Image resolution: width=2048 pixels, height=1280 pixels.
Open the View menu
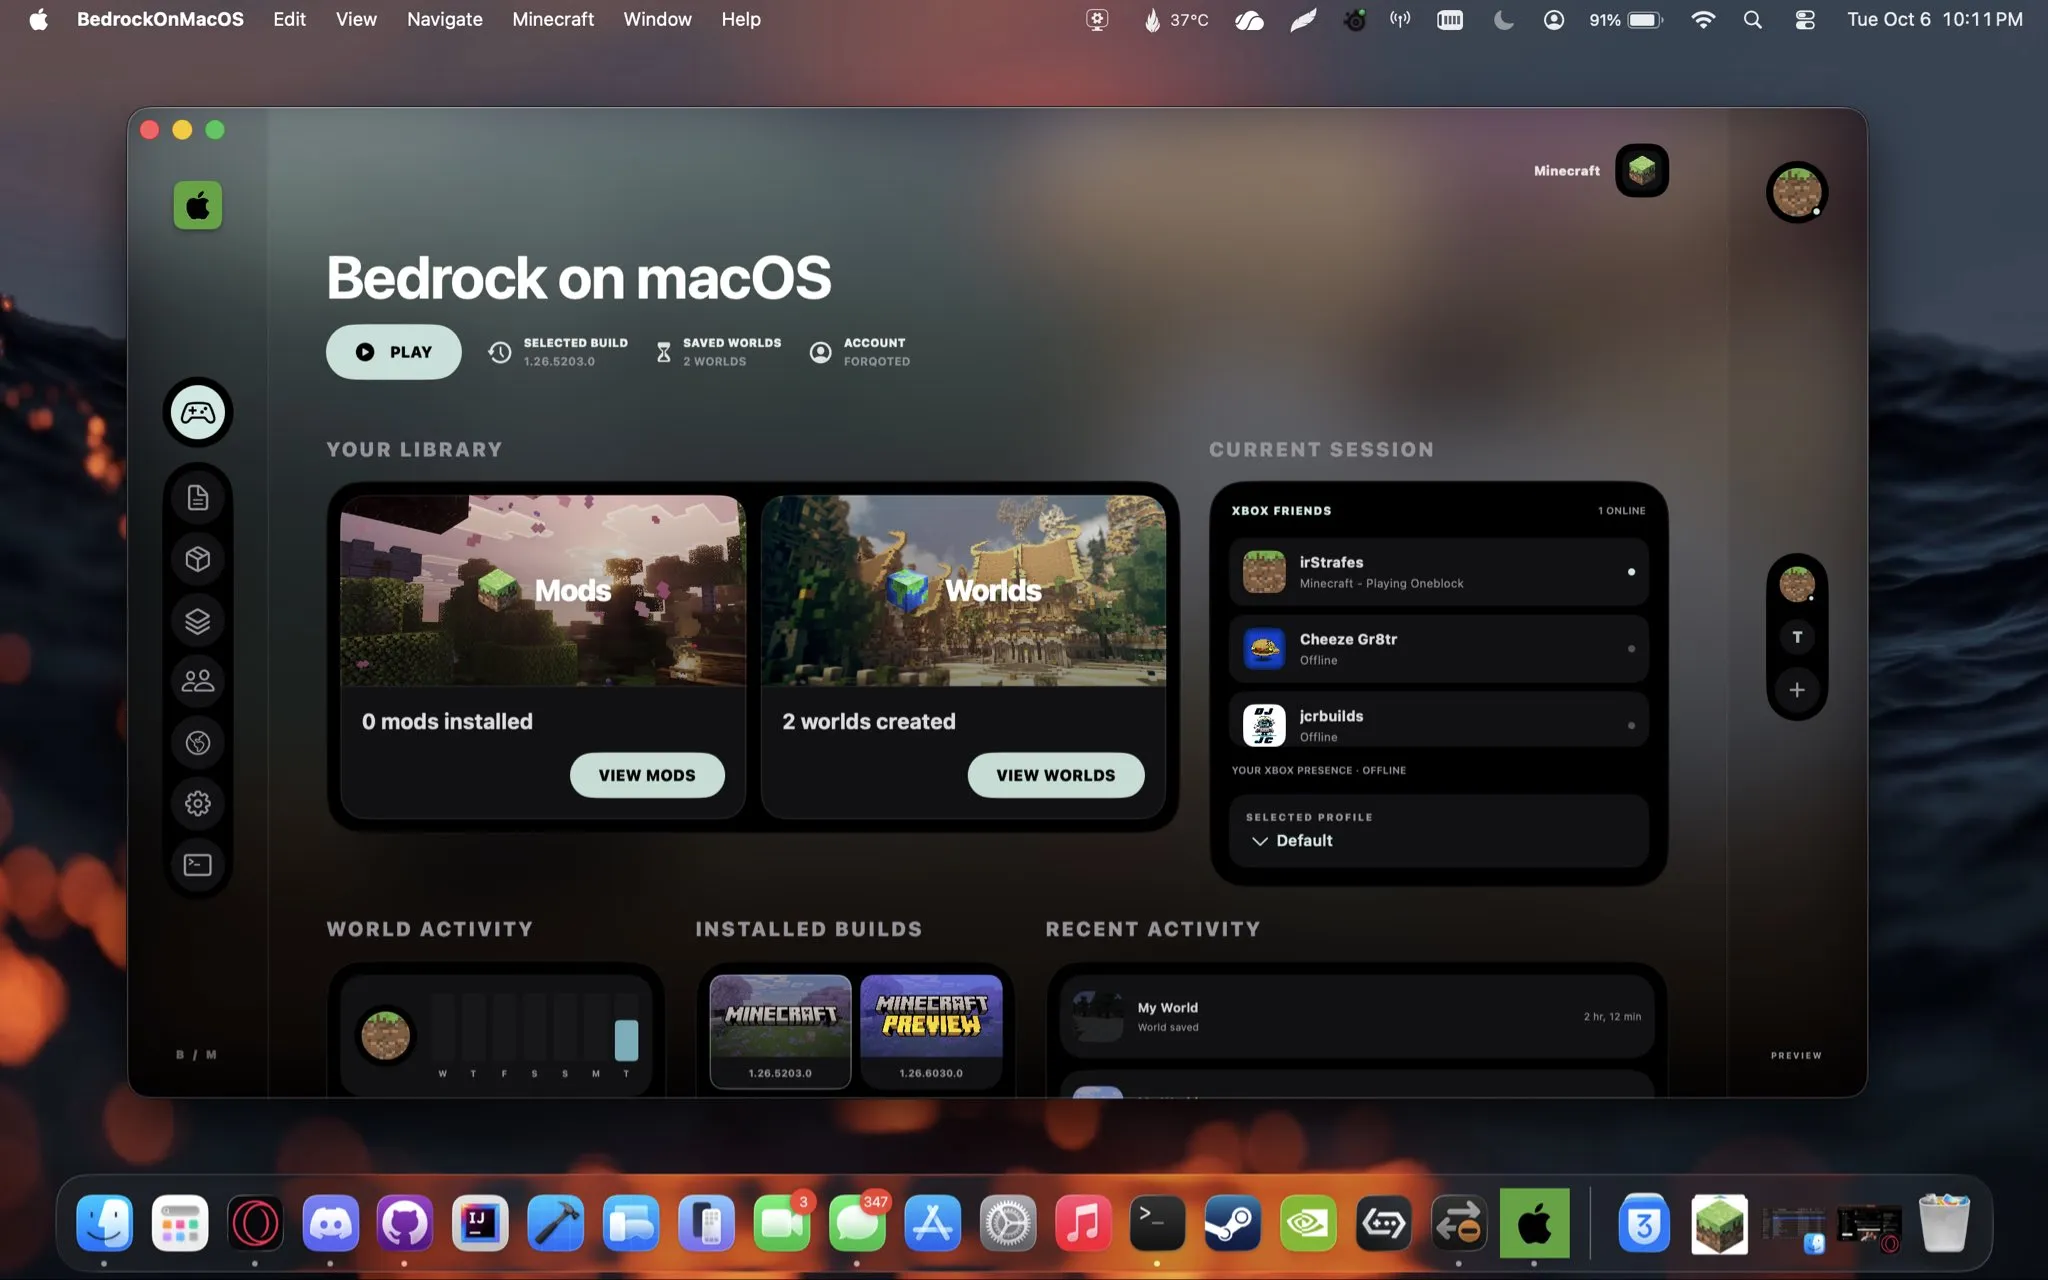[356, 19]
